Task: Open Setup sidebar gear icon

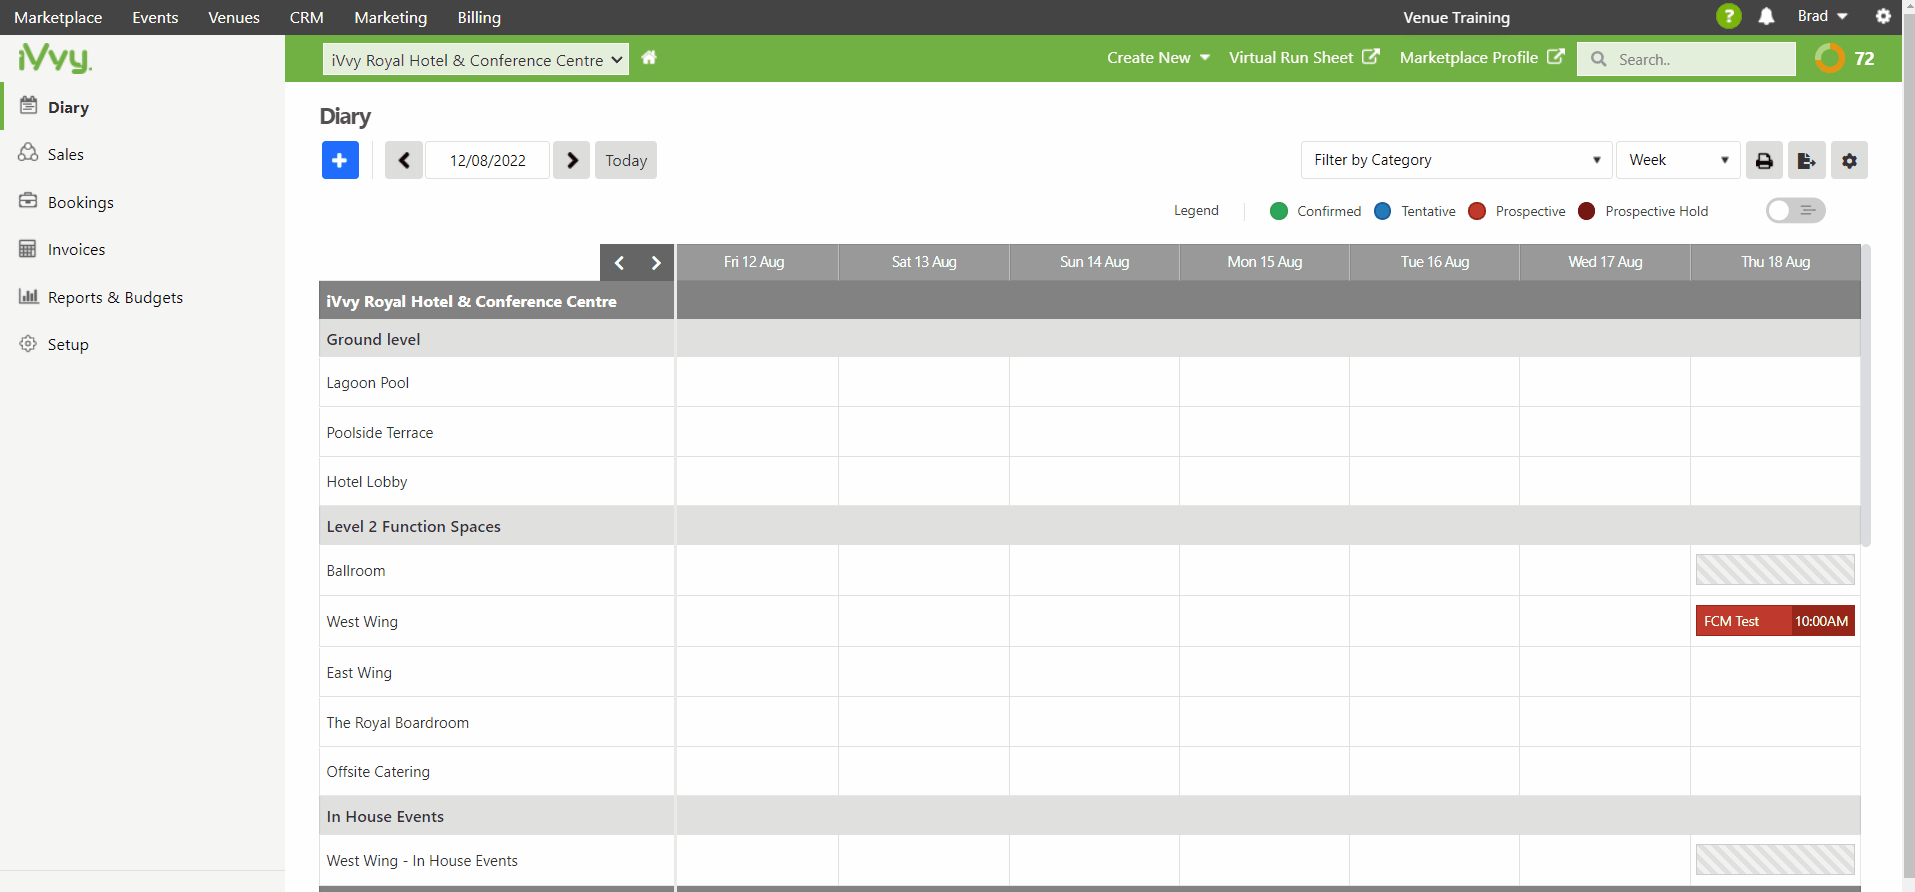Action: [x=28, y=343]
